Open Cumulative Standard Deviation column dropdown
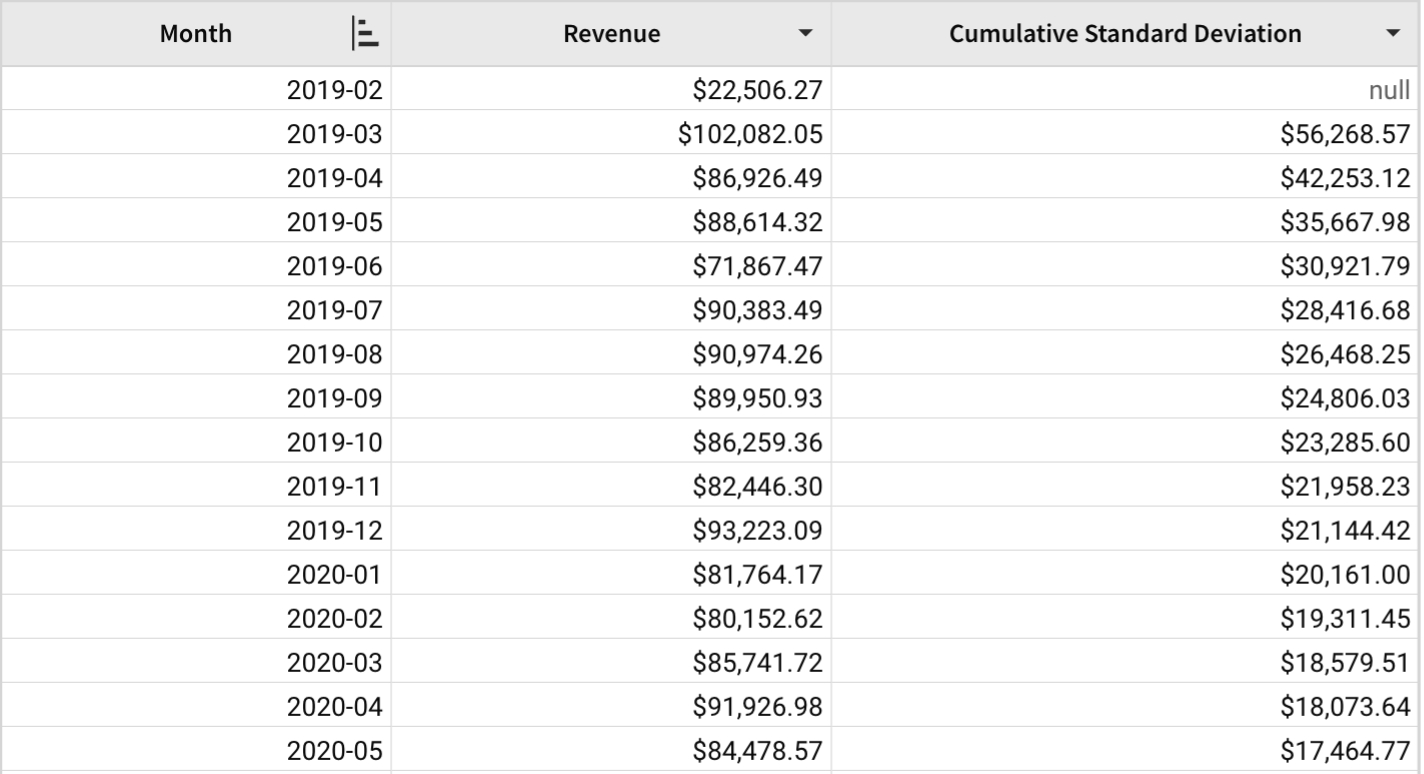This screenshot has height=774, width=1424. coord(1393,34)
